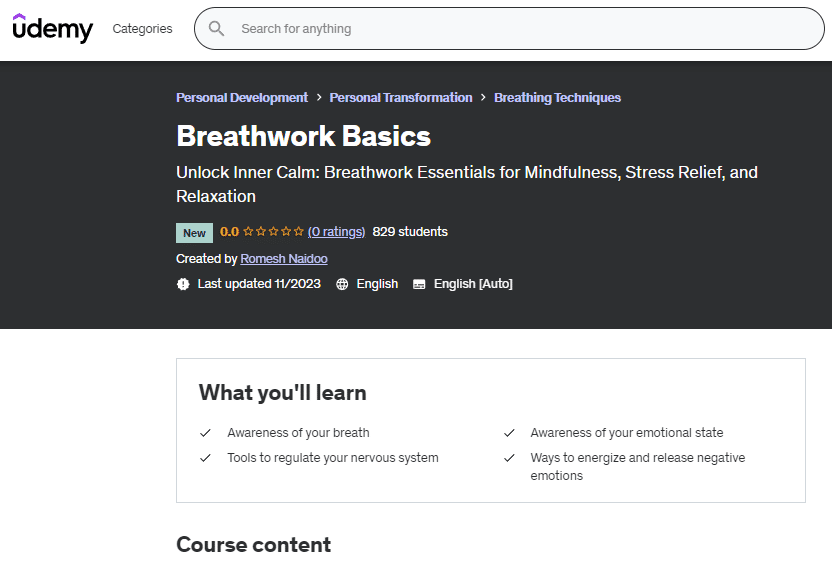
Task: Click the closed captions icon
Action: (x=419, y=284)
